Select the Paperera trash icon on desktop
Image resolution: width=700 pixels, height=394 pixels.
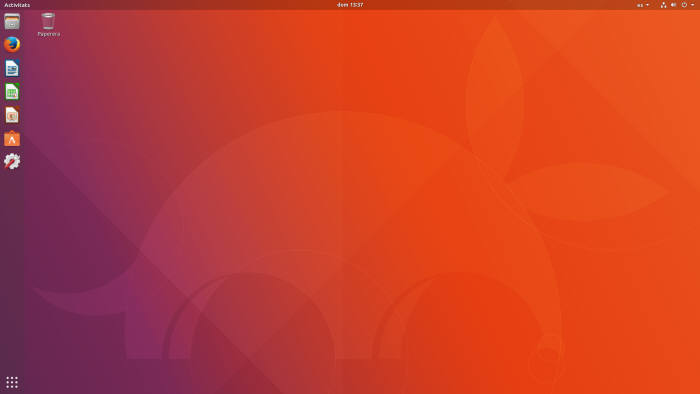click(48, 21)
